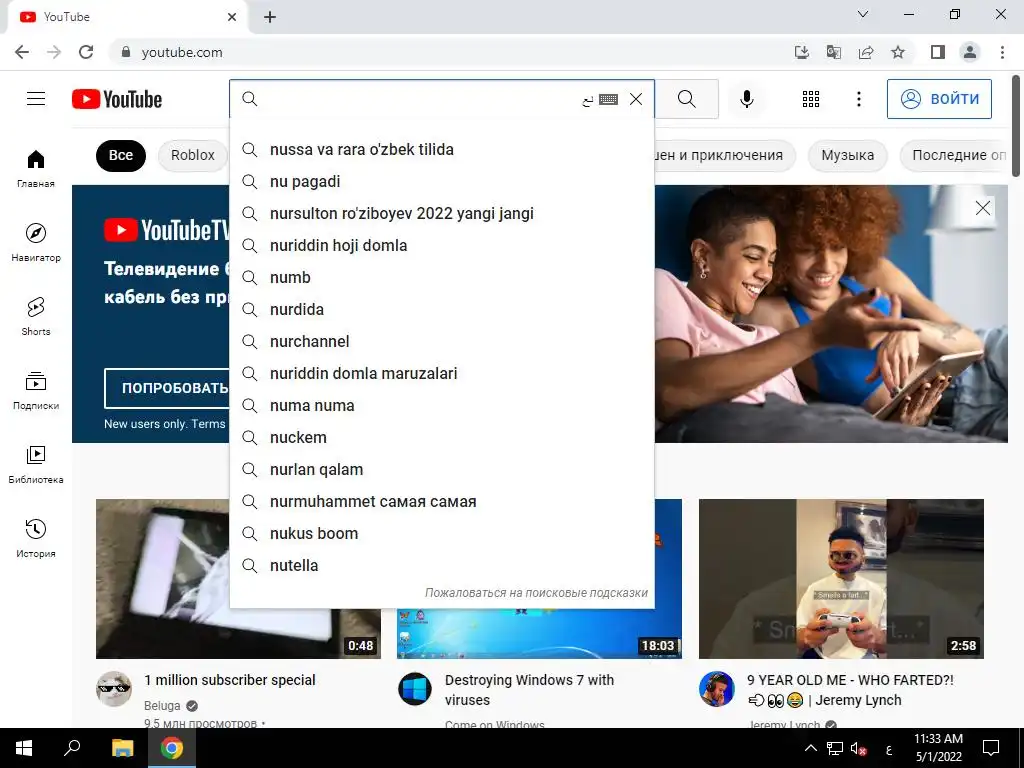Select the Все filter chip

[x=121, y=155]
